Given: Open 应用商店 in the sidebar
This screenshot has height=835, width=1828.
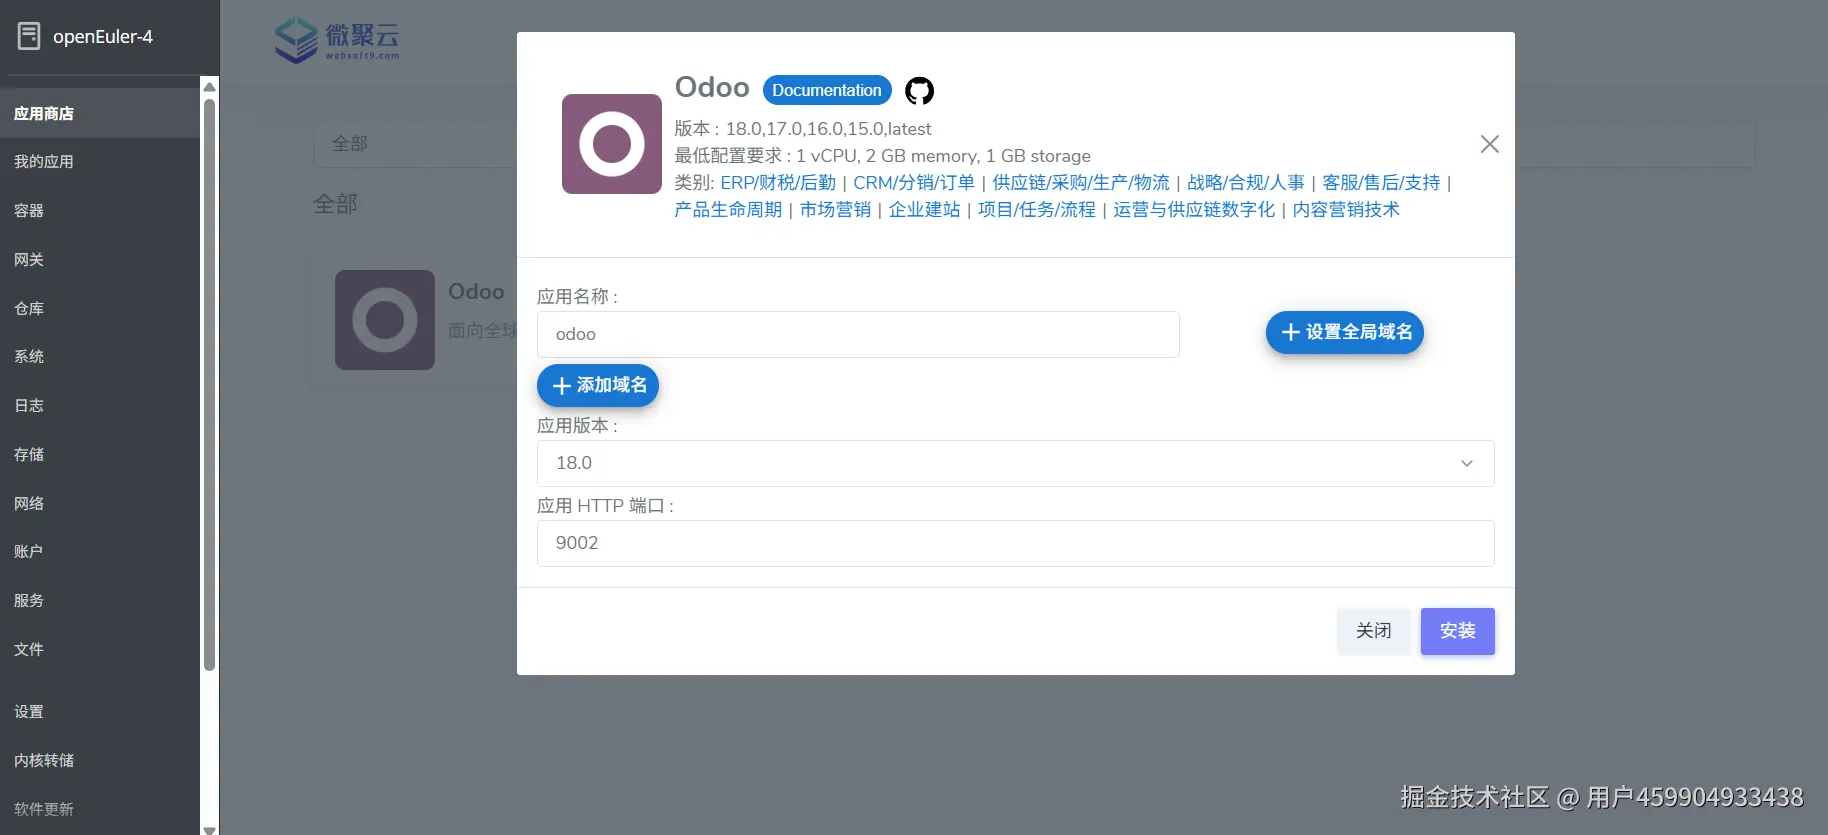Looking at the screenshot, I should pos(100,113).
